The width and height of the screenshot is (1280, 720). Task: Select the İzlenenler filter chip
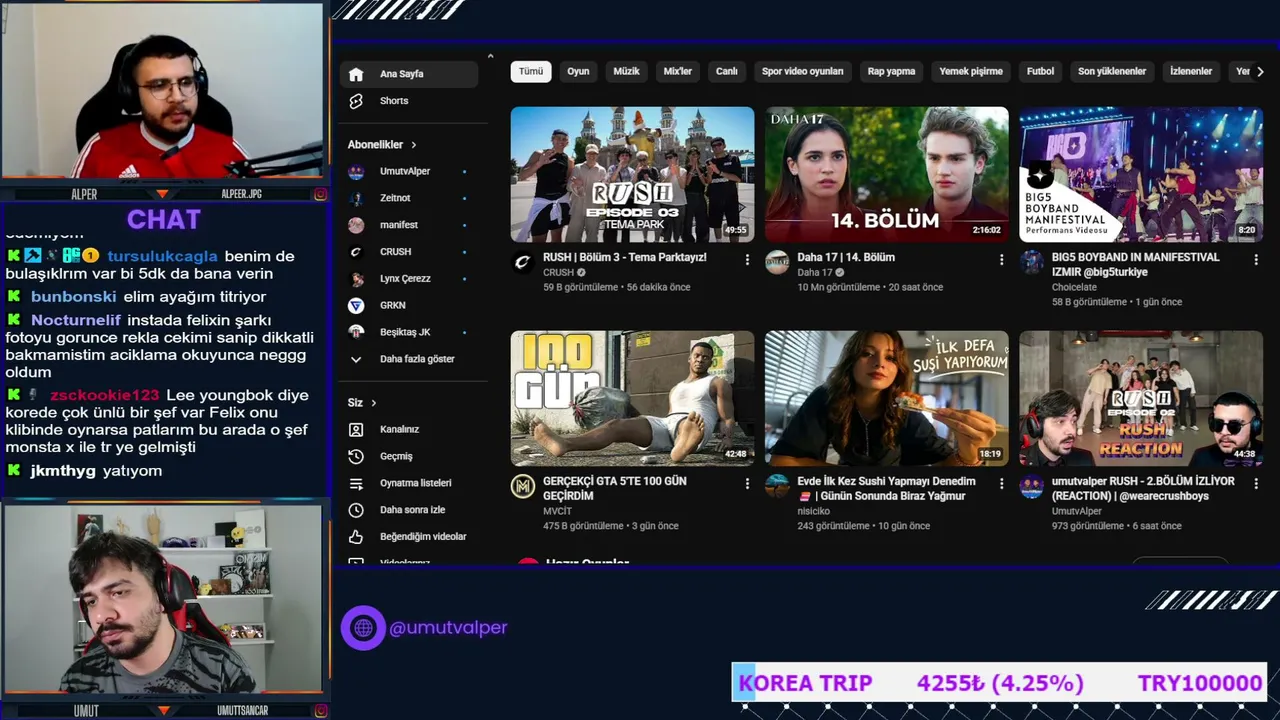pyautogui.click(x=1191, y=72)
